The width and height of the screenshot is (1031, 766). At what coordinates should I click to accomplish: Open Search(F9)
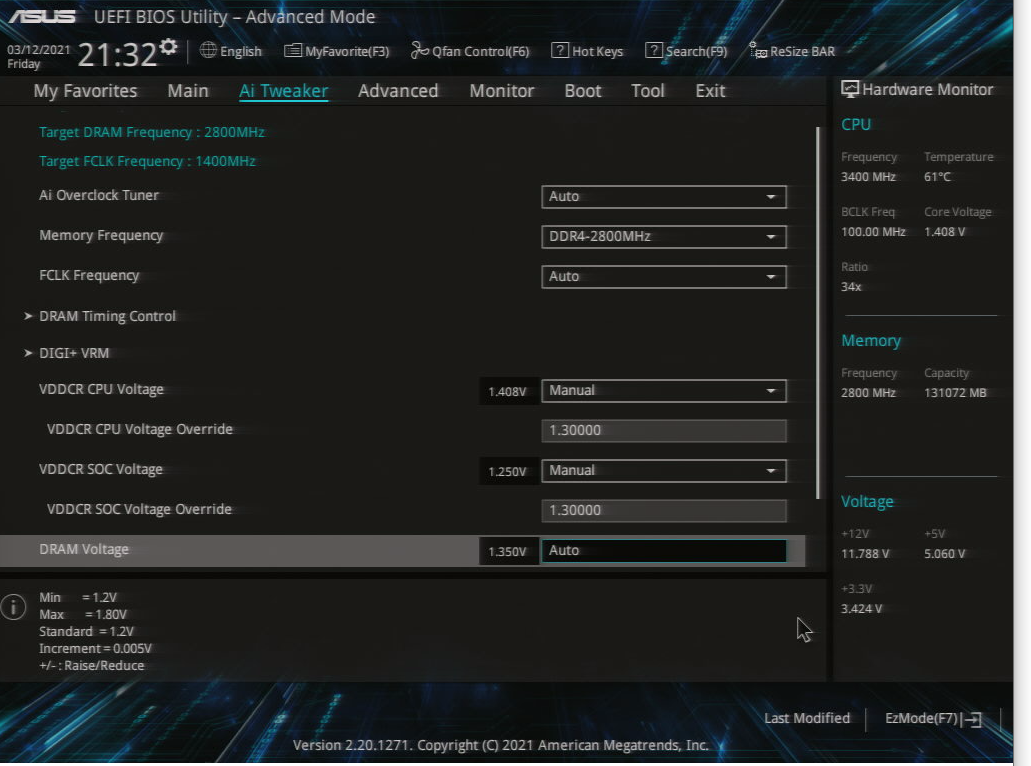point(686,51)
